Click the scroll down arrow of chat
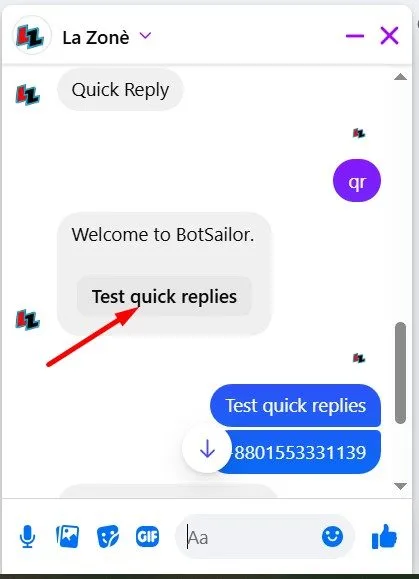Viewport: 419px width, 579px height. (x=400, y=486)
